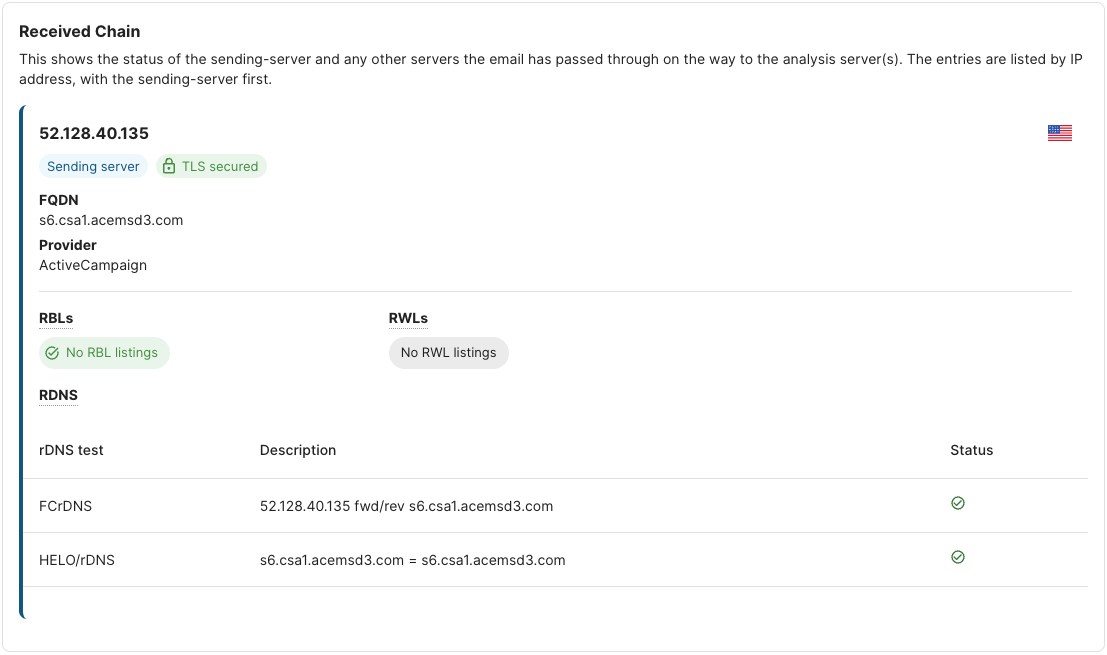Select the FQDN value s6.csa1.acemsd3.com
The height and width of the screenshot is (655, 1107).
click(x=110, y=220)
